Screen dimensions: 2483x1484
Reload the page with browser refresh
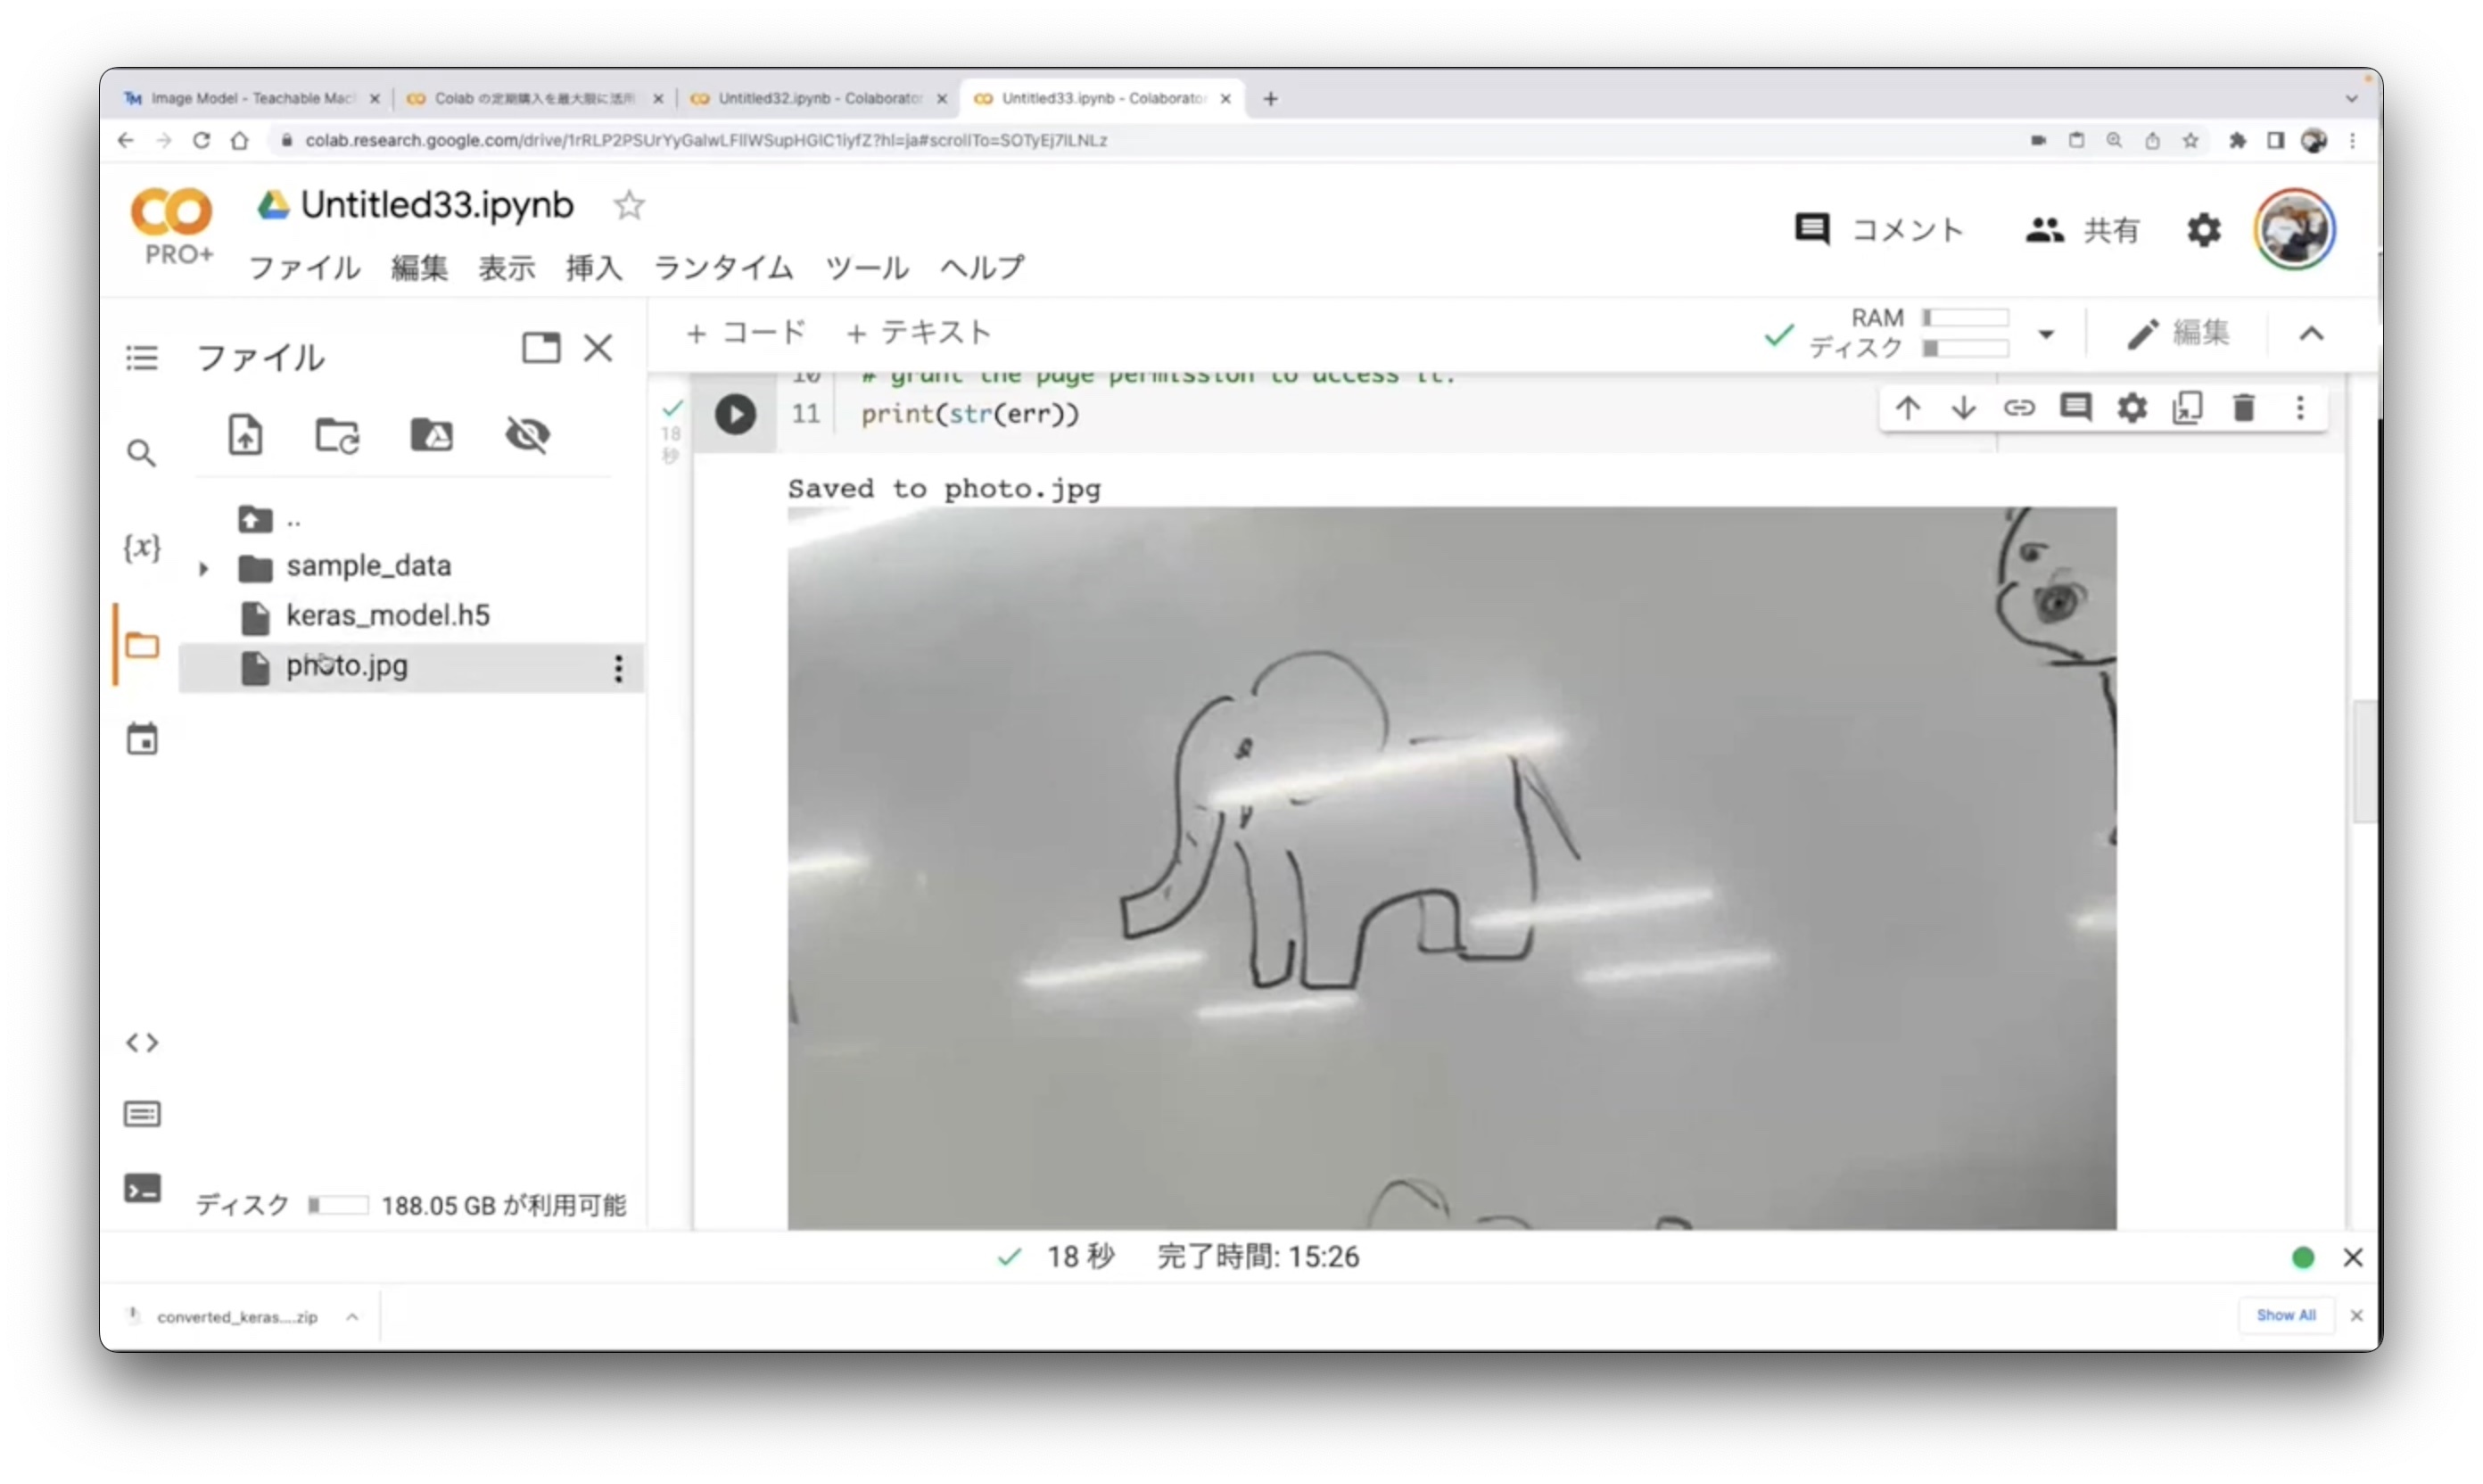[201, 140]
